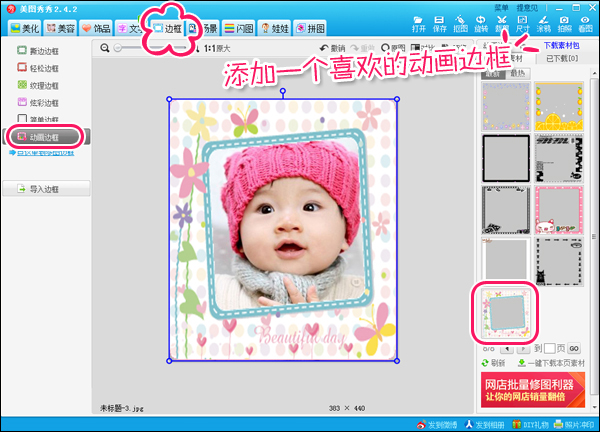Screen dimensions: 600x432
Task: Choose the pink cat frame thumbnail
Action: click(x=559, y=210)
